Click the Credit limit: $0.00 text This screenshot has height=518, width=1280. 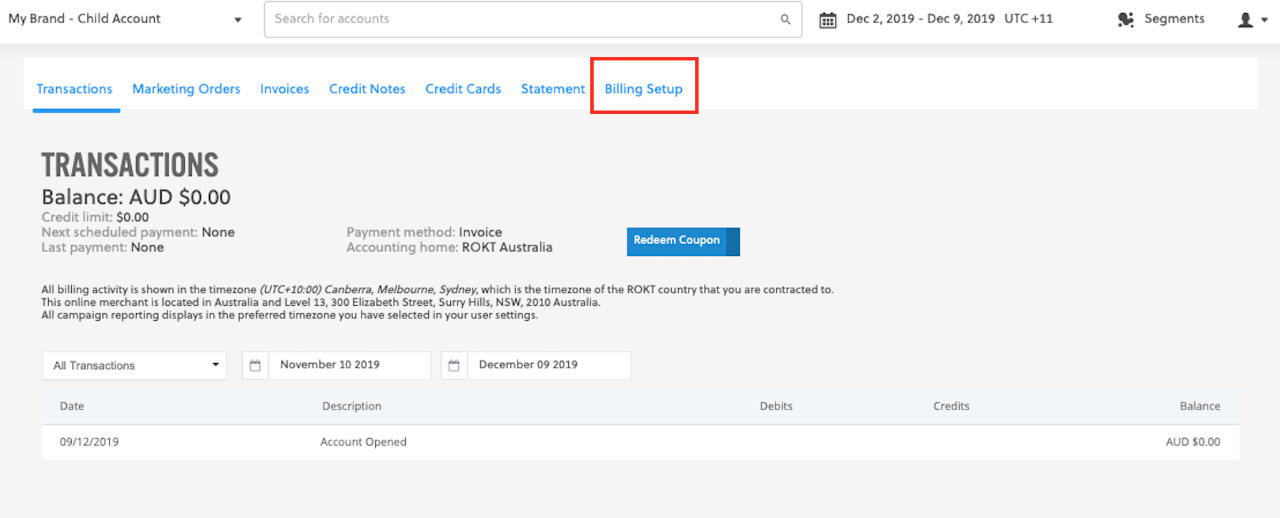coord(95,217)
